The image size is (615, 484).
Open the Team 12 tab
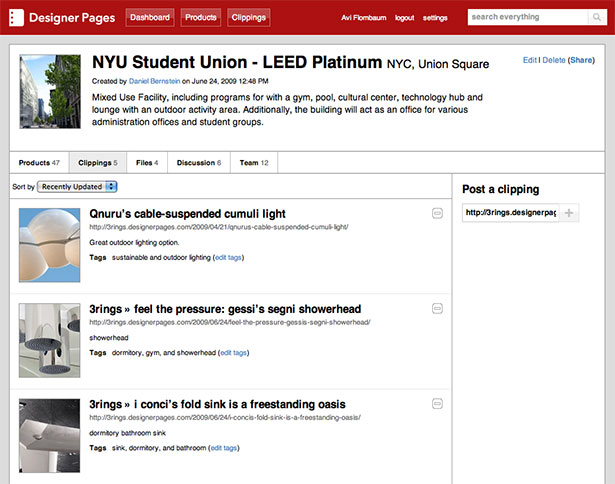[x=254, y=162]
